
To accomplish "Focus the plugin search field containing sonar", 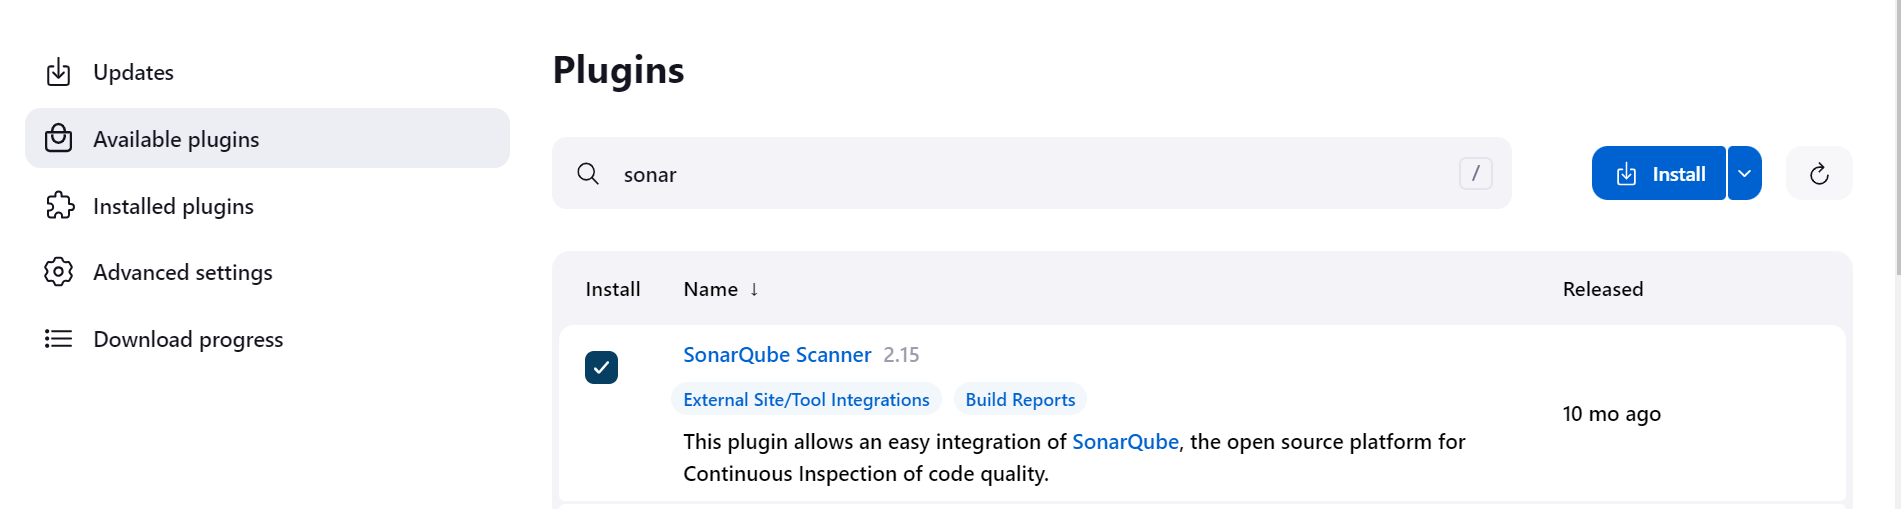I will (1031, 174).
